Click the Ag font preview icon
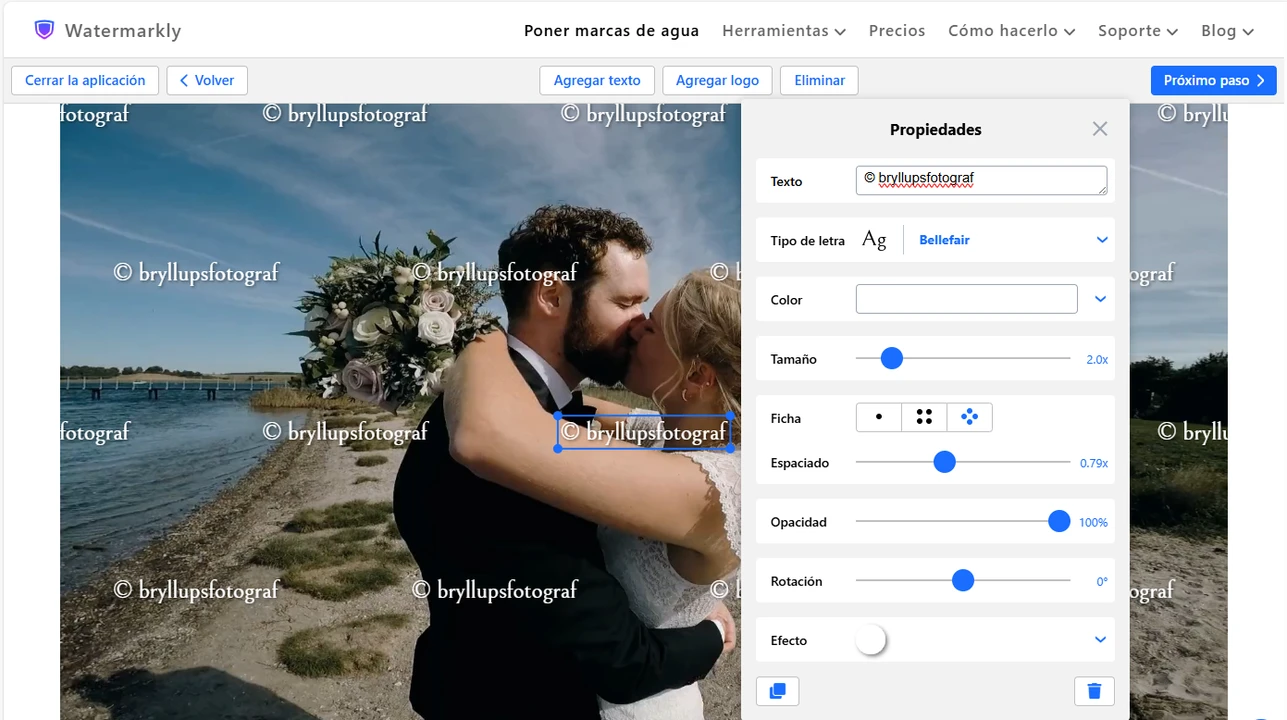Viewport: 1287px width, 720px height. (x=874, y=240)
